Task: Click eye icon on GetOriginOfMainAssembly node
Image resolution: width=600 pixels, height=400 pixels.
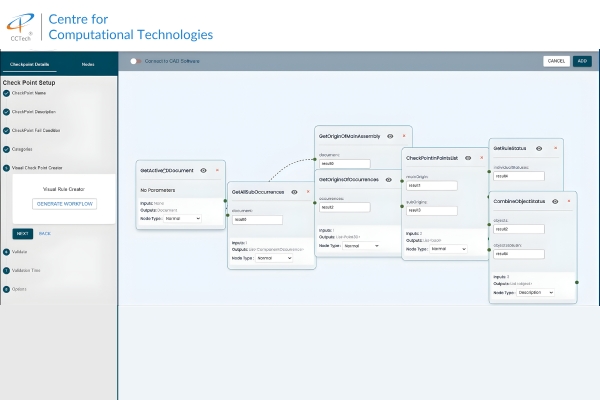Action: click(x=391, y=135)
